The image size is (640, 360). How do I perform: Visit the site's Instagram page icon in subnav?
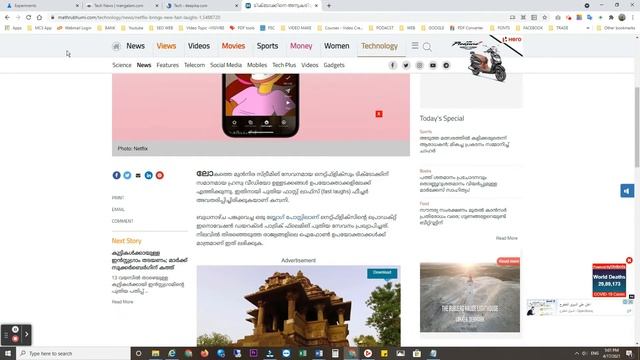(419, 65)
